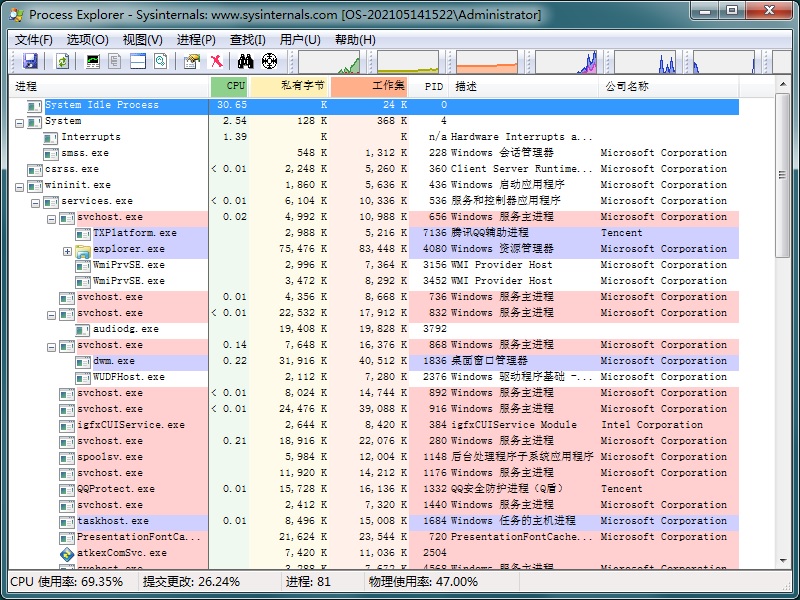The width and height of the screenshot is (800, 600).
Task: Sort by the 公司名称 column header
Action: click(668, 86)
